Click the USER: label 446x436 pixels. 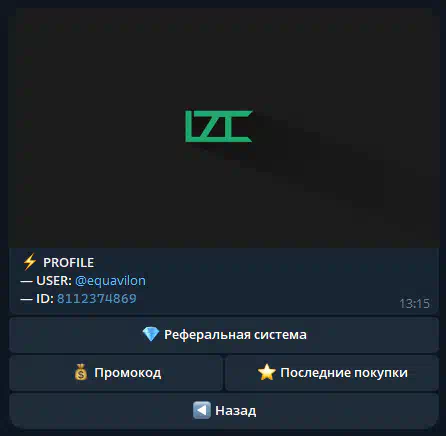[x=54, y=281]
